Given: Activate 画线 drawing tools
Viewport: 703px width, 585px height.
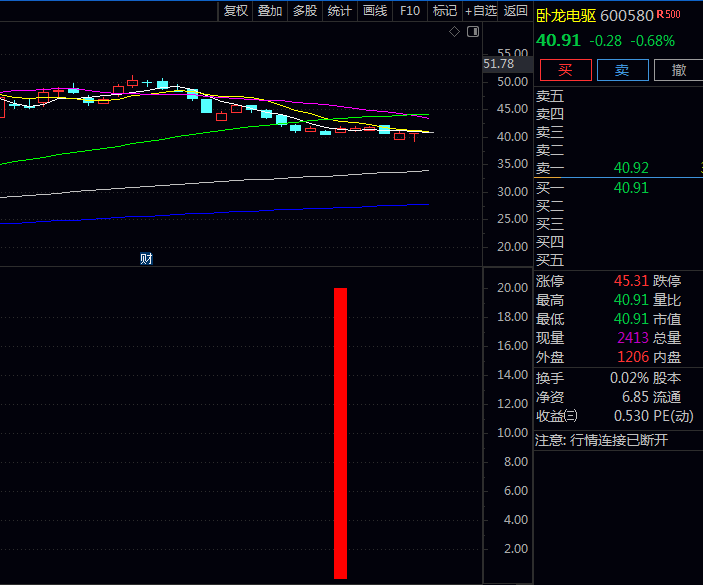Looking at the screenshot, I should pos(375,11).
